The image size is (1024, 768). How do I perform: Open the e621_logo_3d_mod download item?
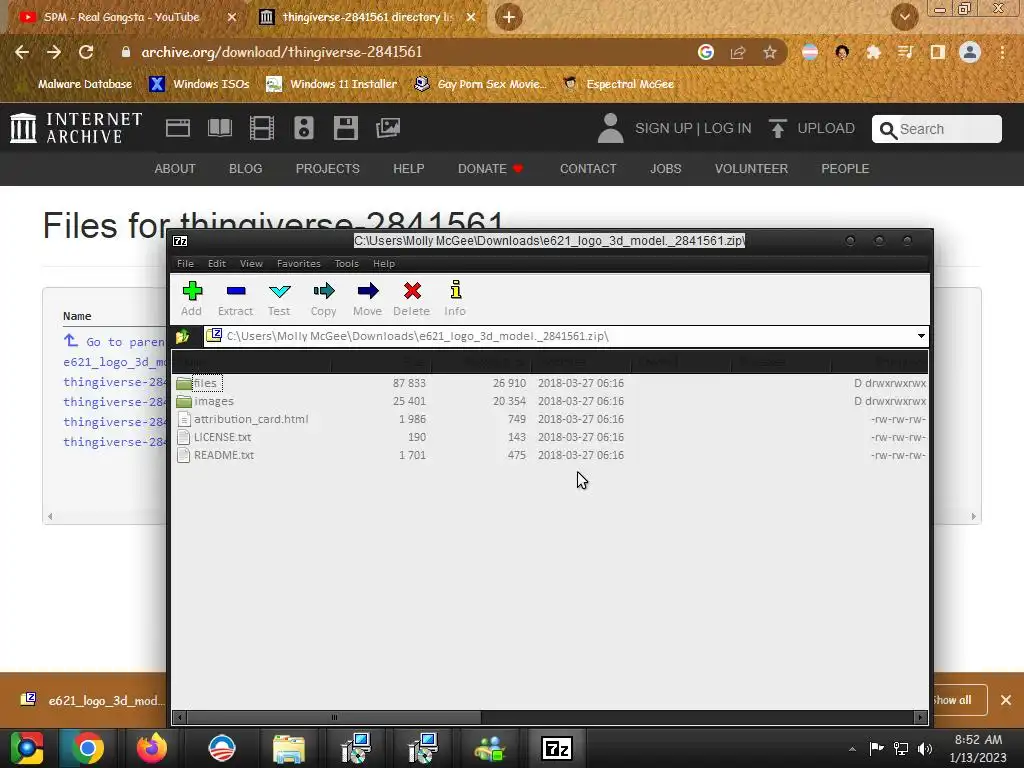[91, 701]
